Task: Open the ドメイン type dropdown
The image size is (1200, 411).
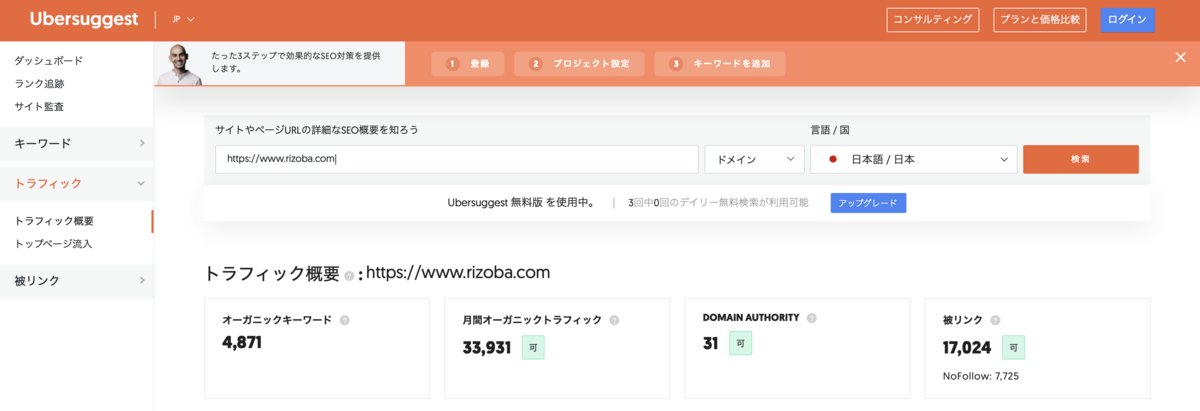Action: click(x=754, y=159)
